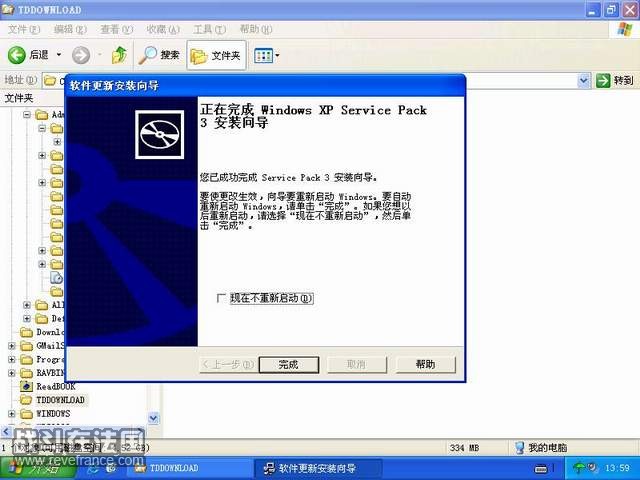Click the 帮助 button in wizard
The height and width of the screenshot is (480, 640).
coord(425,364)
